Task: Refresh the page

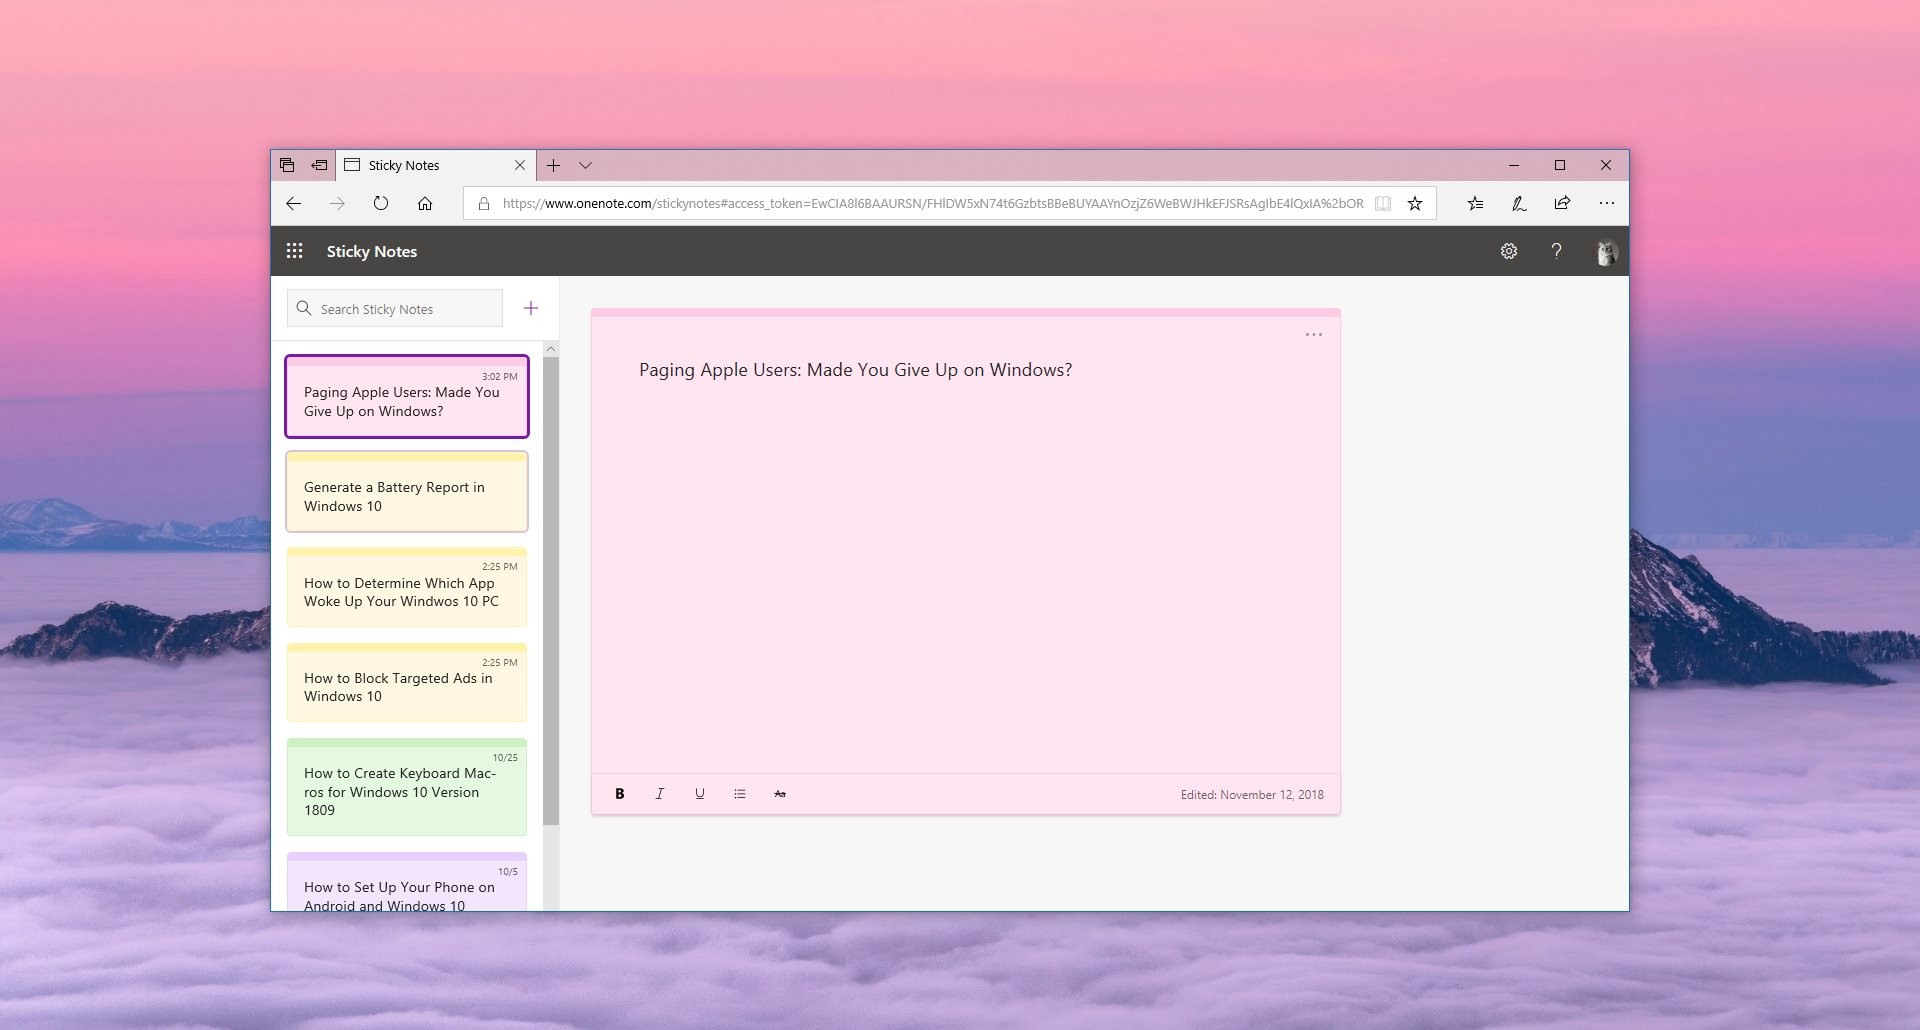Action: tap(381, 203)
